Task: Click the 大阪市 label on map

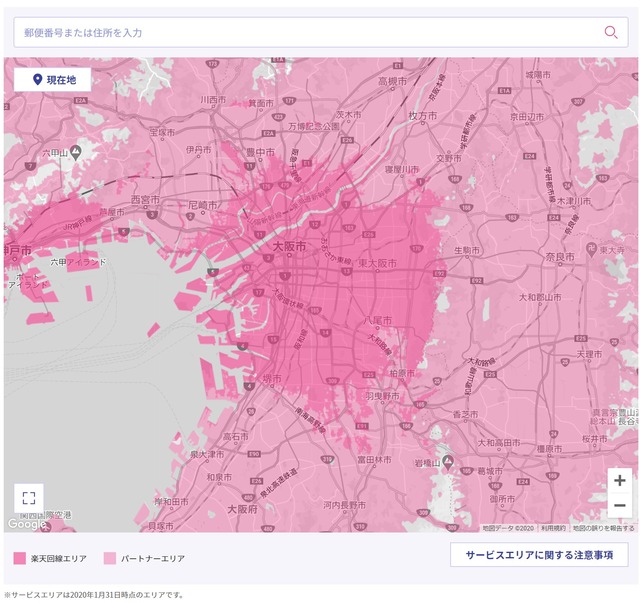Action: coord(289,247)
